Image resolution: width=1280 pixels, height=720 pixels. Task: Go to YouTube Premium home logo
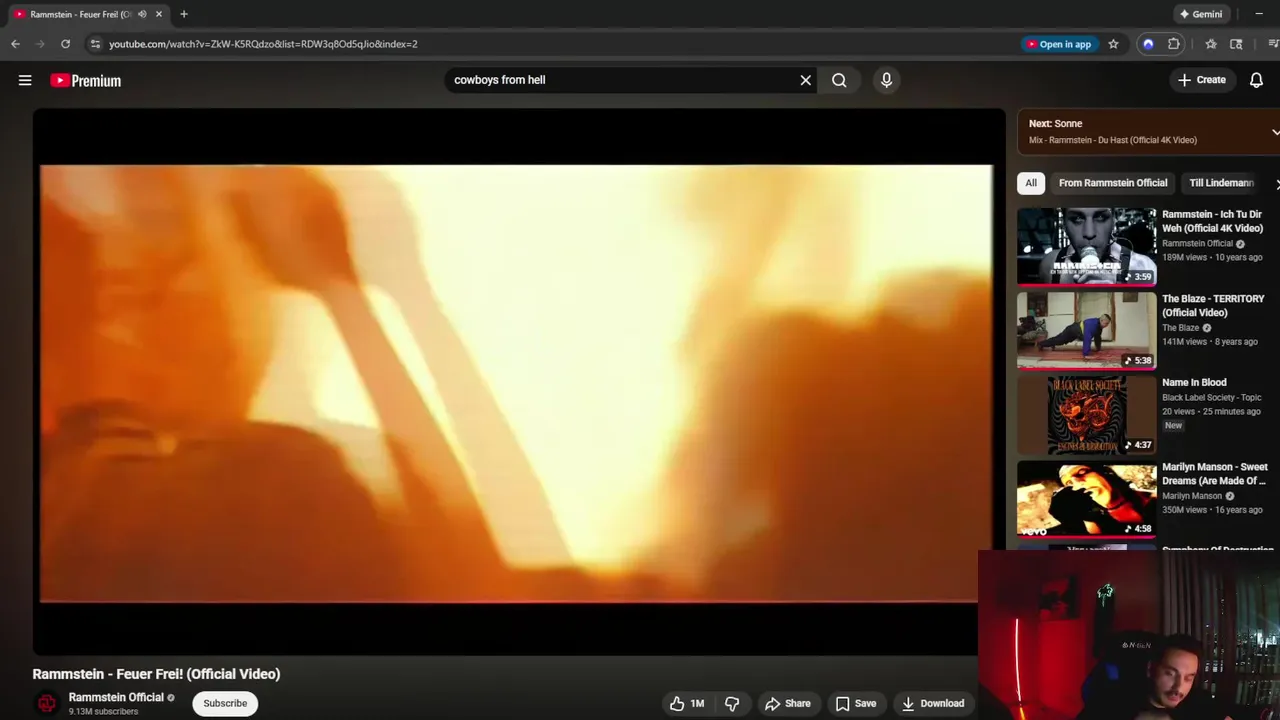pyautogui.click(x=86, y=81)
